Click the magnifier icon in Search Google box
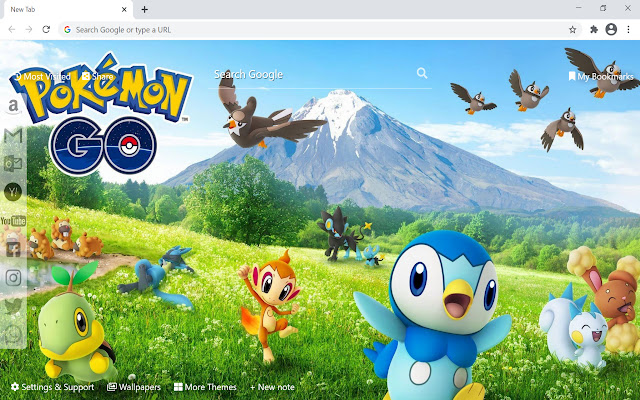This screenshot has width=640, height=400. point(422,73)
